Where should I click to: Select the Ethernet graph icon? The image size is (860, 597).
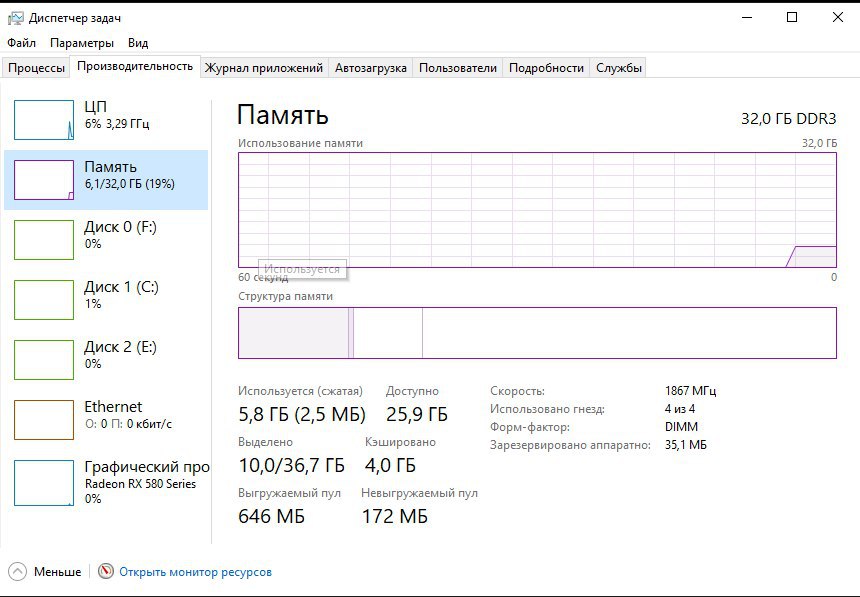point(44,420)
